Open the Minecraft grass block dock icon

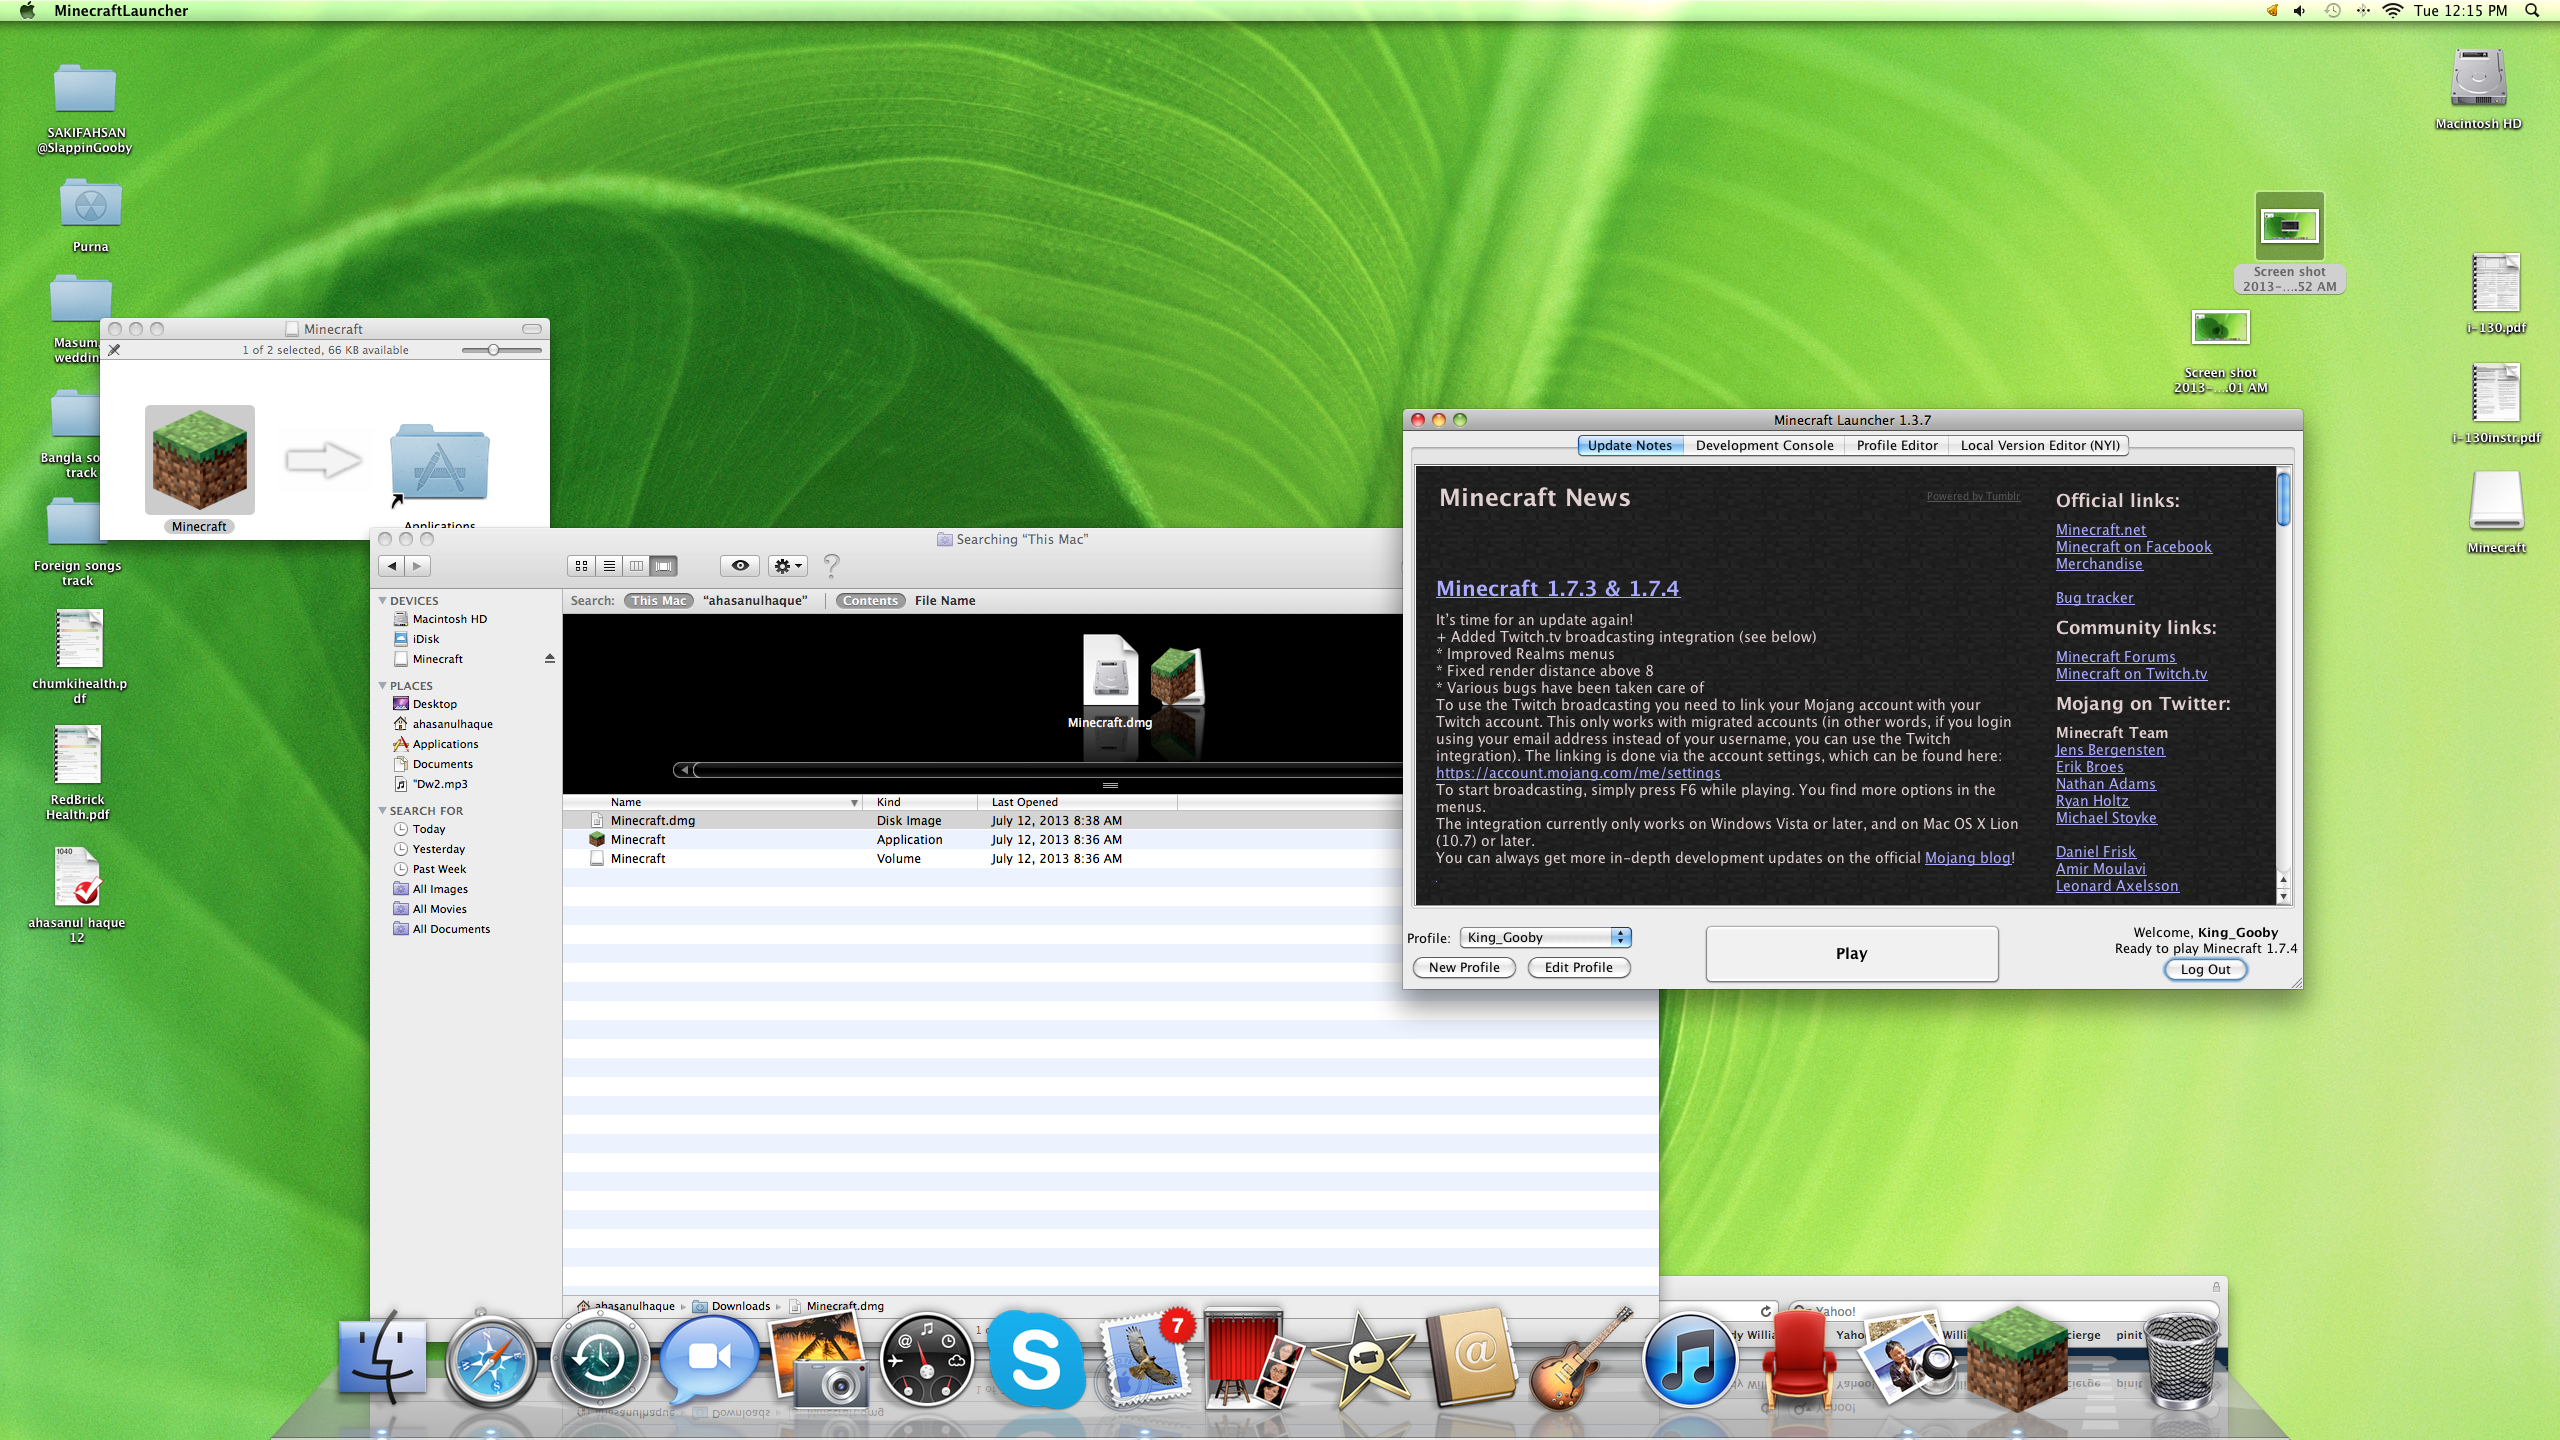click(2016, 1358)
